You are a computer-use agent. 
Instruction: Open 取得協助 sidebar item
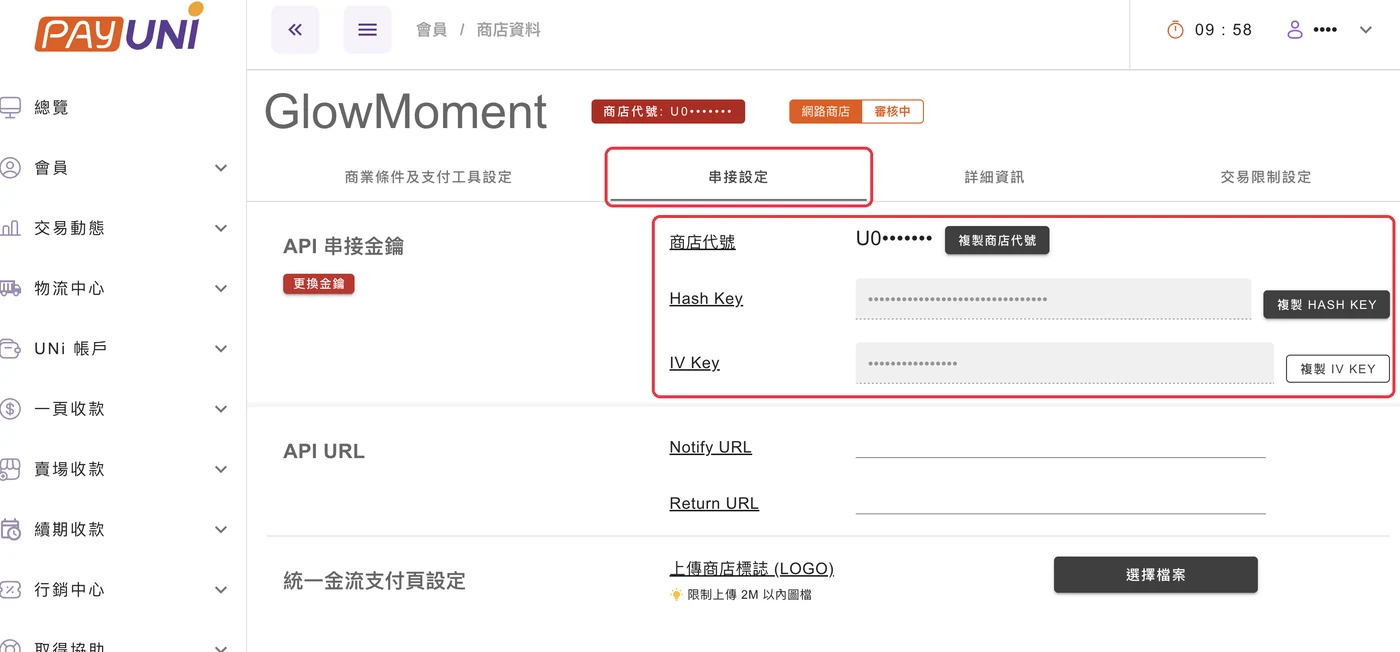pyautogui.click(x=69, y=646)
